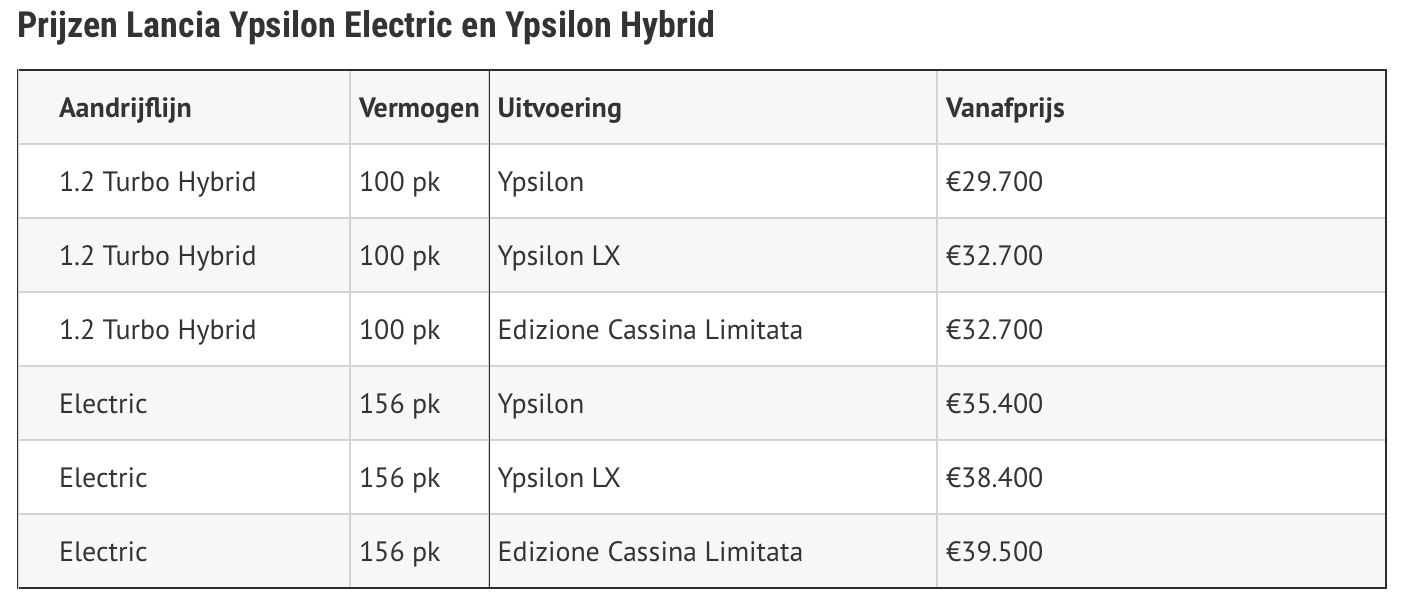1424x616 pixels.
Task: Select Ypsilon in the €35.400 row
Action: [x=541, y=404]
